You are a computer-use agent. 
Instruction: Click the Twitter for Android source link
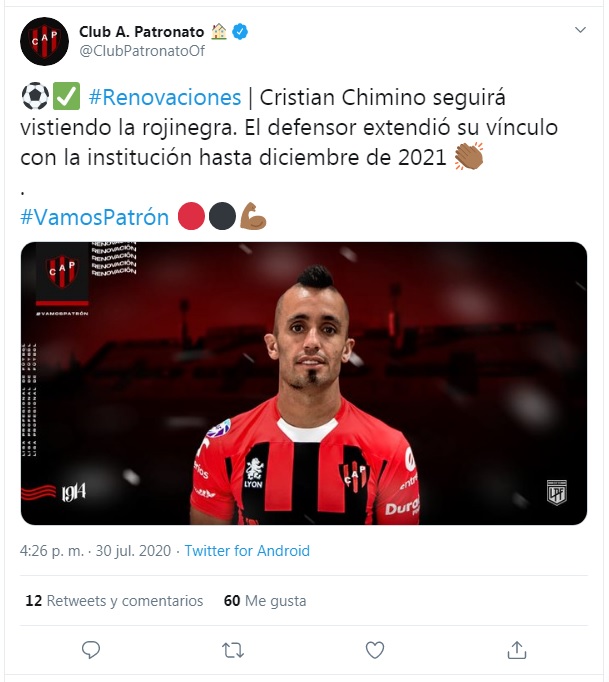coord(247,551)
